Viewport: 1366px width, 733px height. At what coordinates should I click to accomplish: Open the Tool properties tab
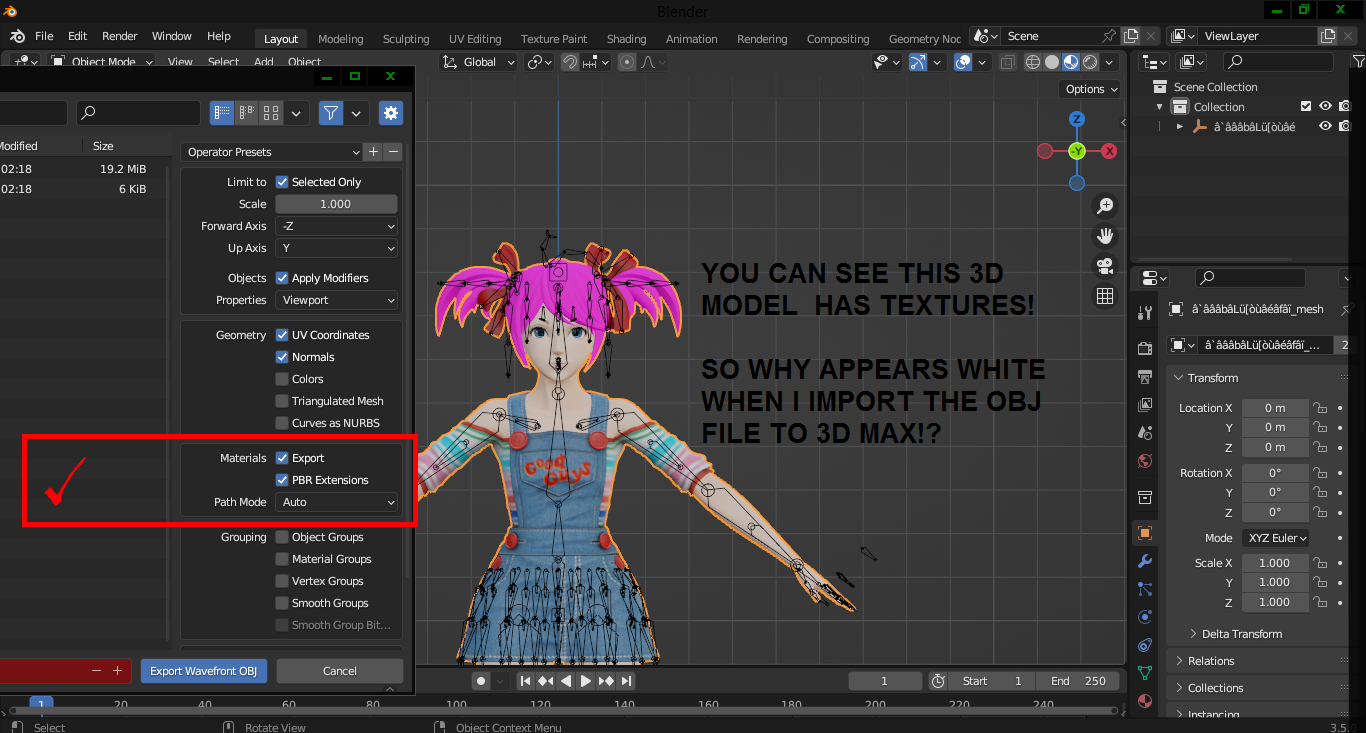(1145, 313)
